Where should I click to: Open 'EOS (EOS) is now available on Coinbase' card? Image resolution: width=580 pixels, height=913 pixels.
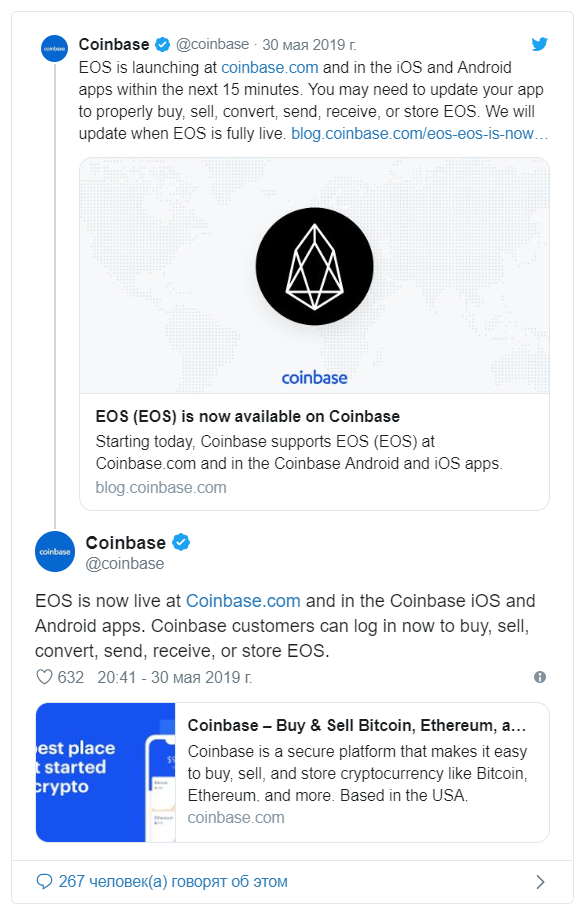pos(247,416)
